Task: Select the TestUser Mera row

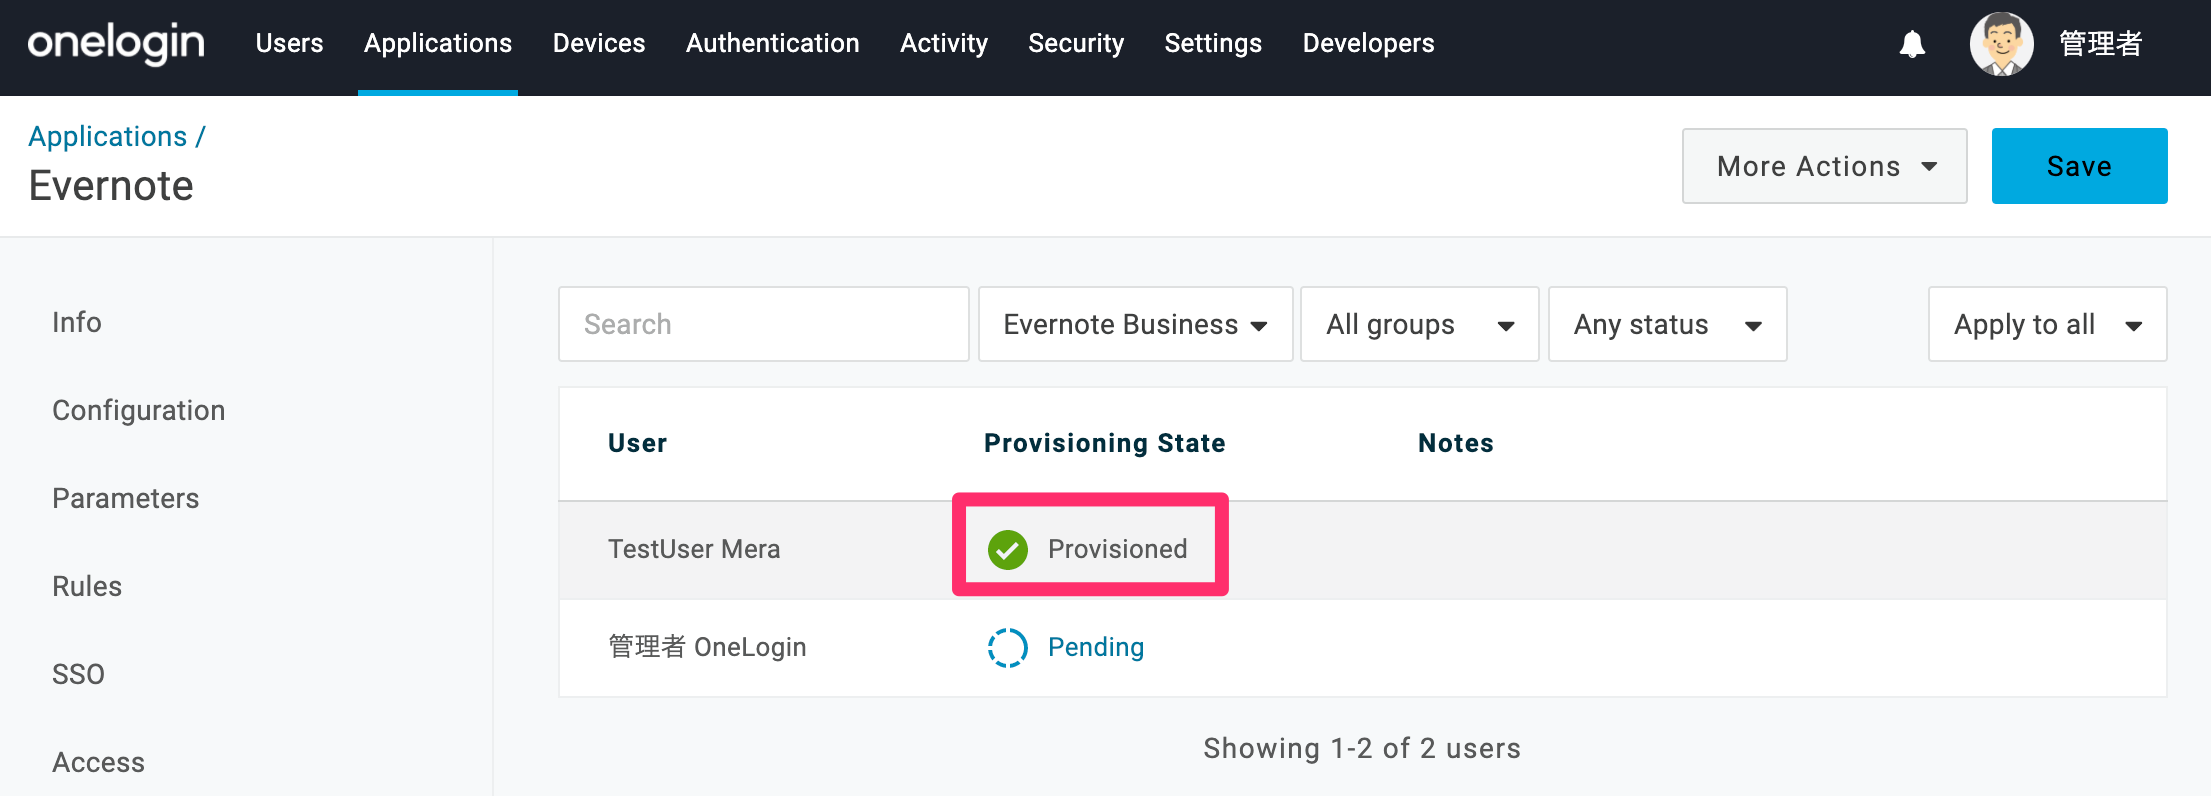Action: pos(1362,550)
